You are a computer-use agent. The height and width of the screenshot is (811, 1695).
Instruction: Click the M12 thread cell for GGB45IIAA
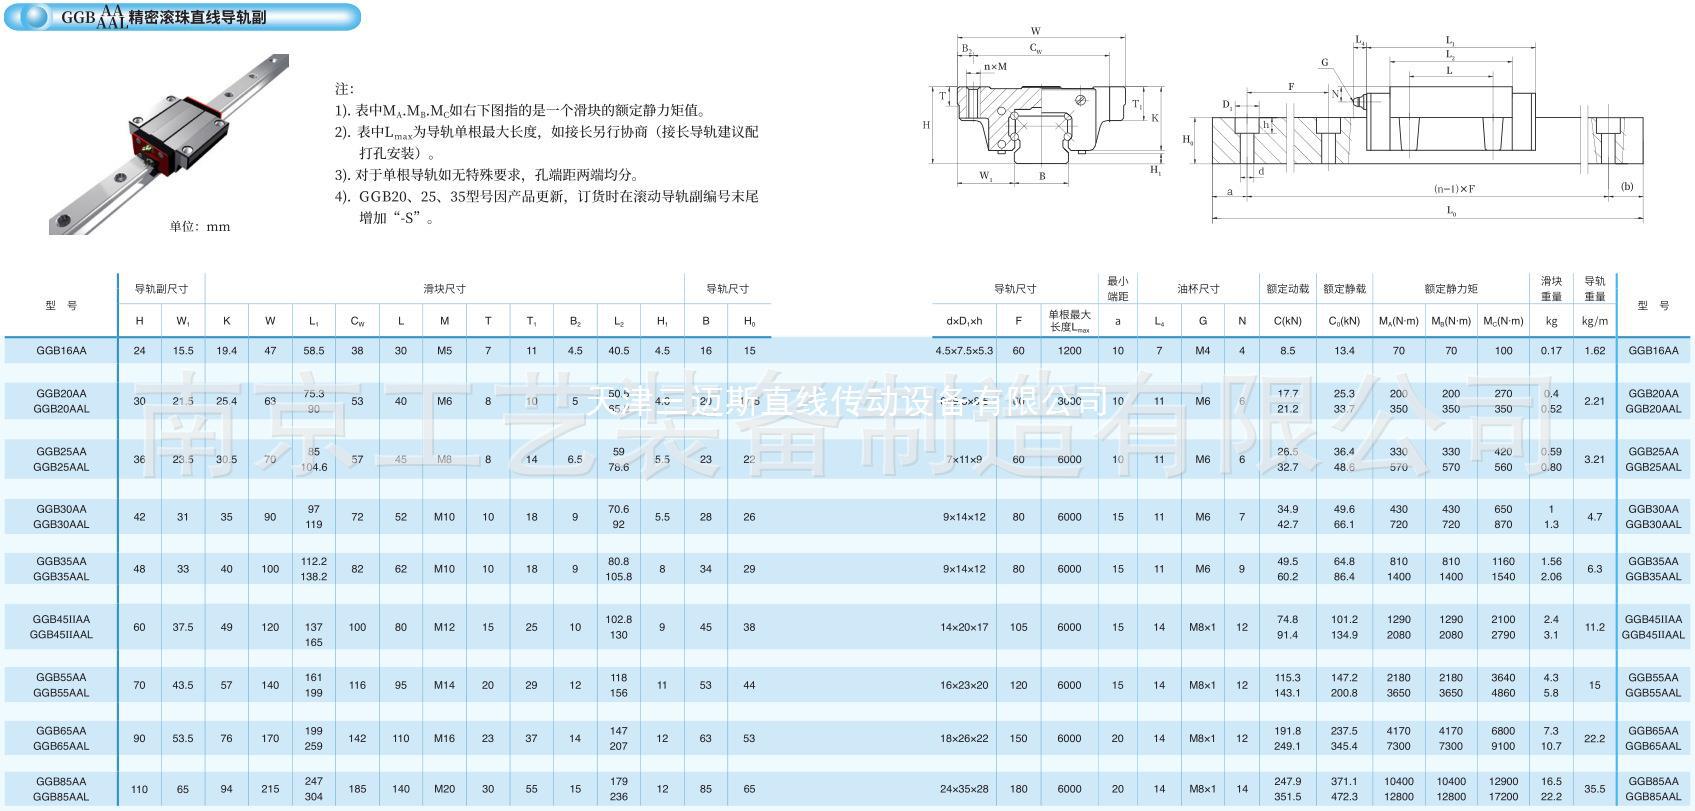[x=444, y=627]
